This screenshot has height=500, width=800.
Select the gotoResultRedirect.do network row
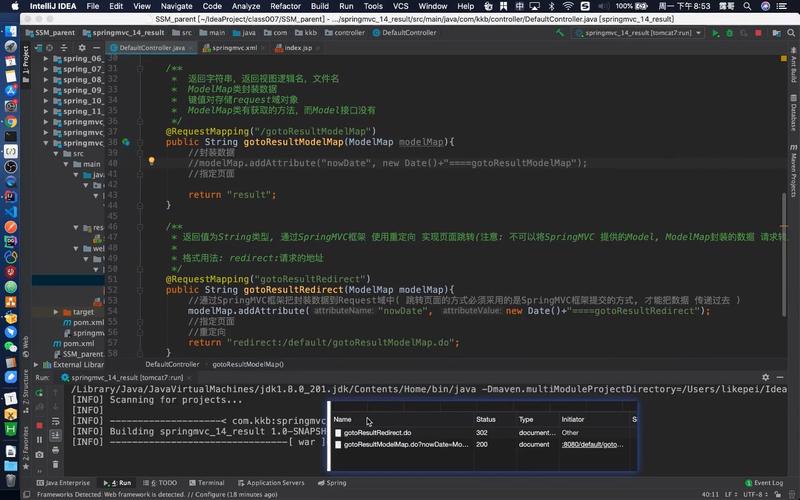(482, 433)
